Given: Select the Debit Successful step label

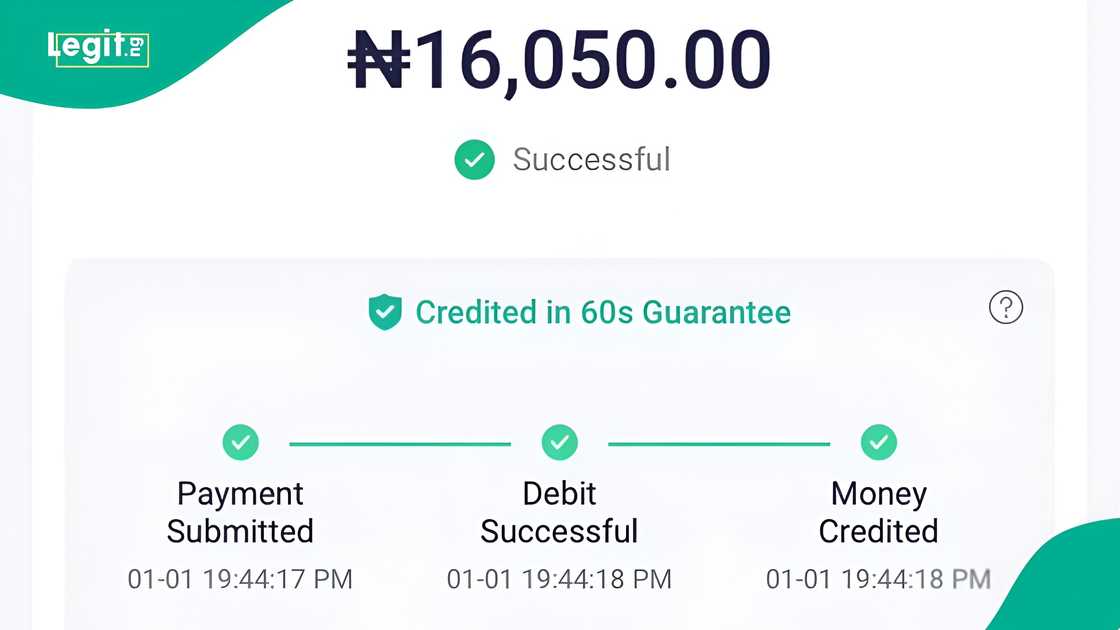Looking at the screenshot, I should [560, 511].
